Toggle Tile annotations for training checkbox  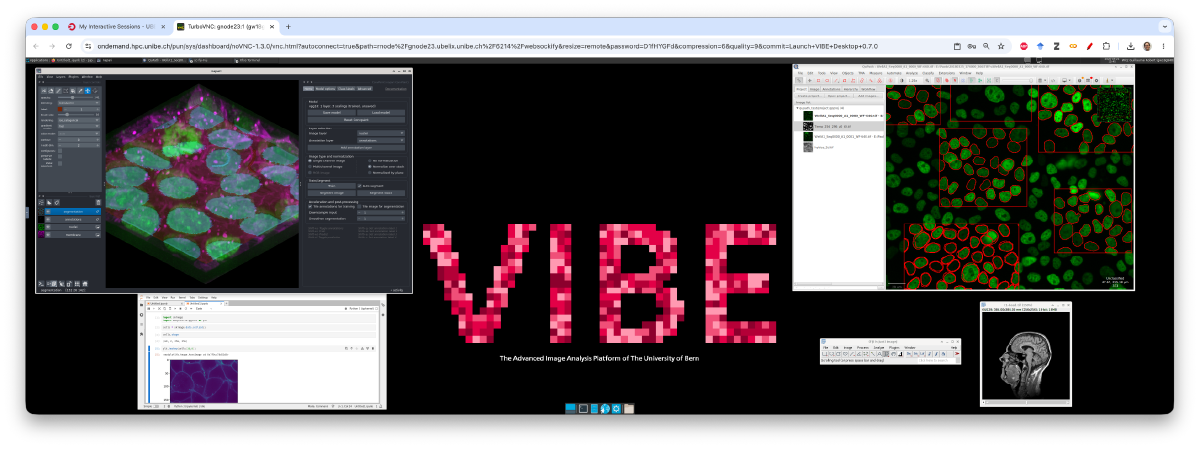click(310, 206)
